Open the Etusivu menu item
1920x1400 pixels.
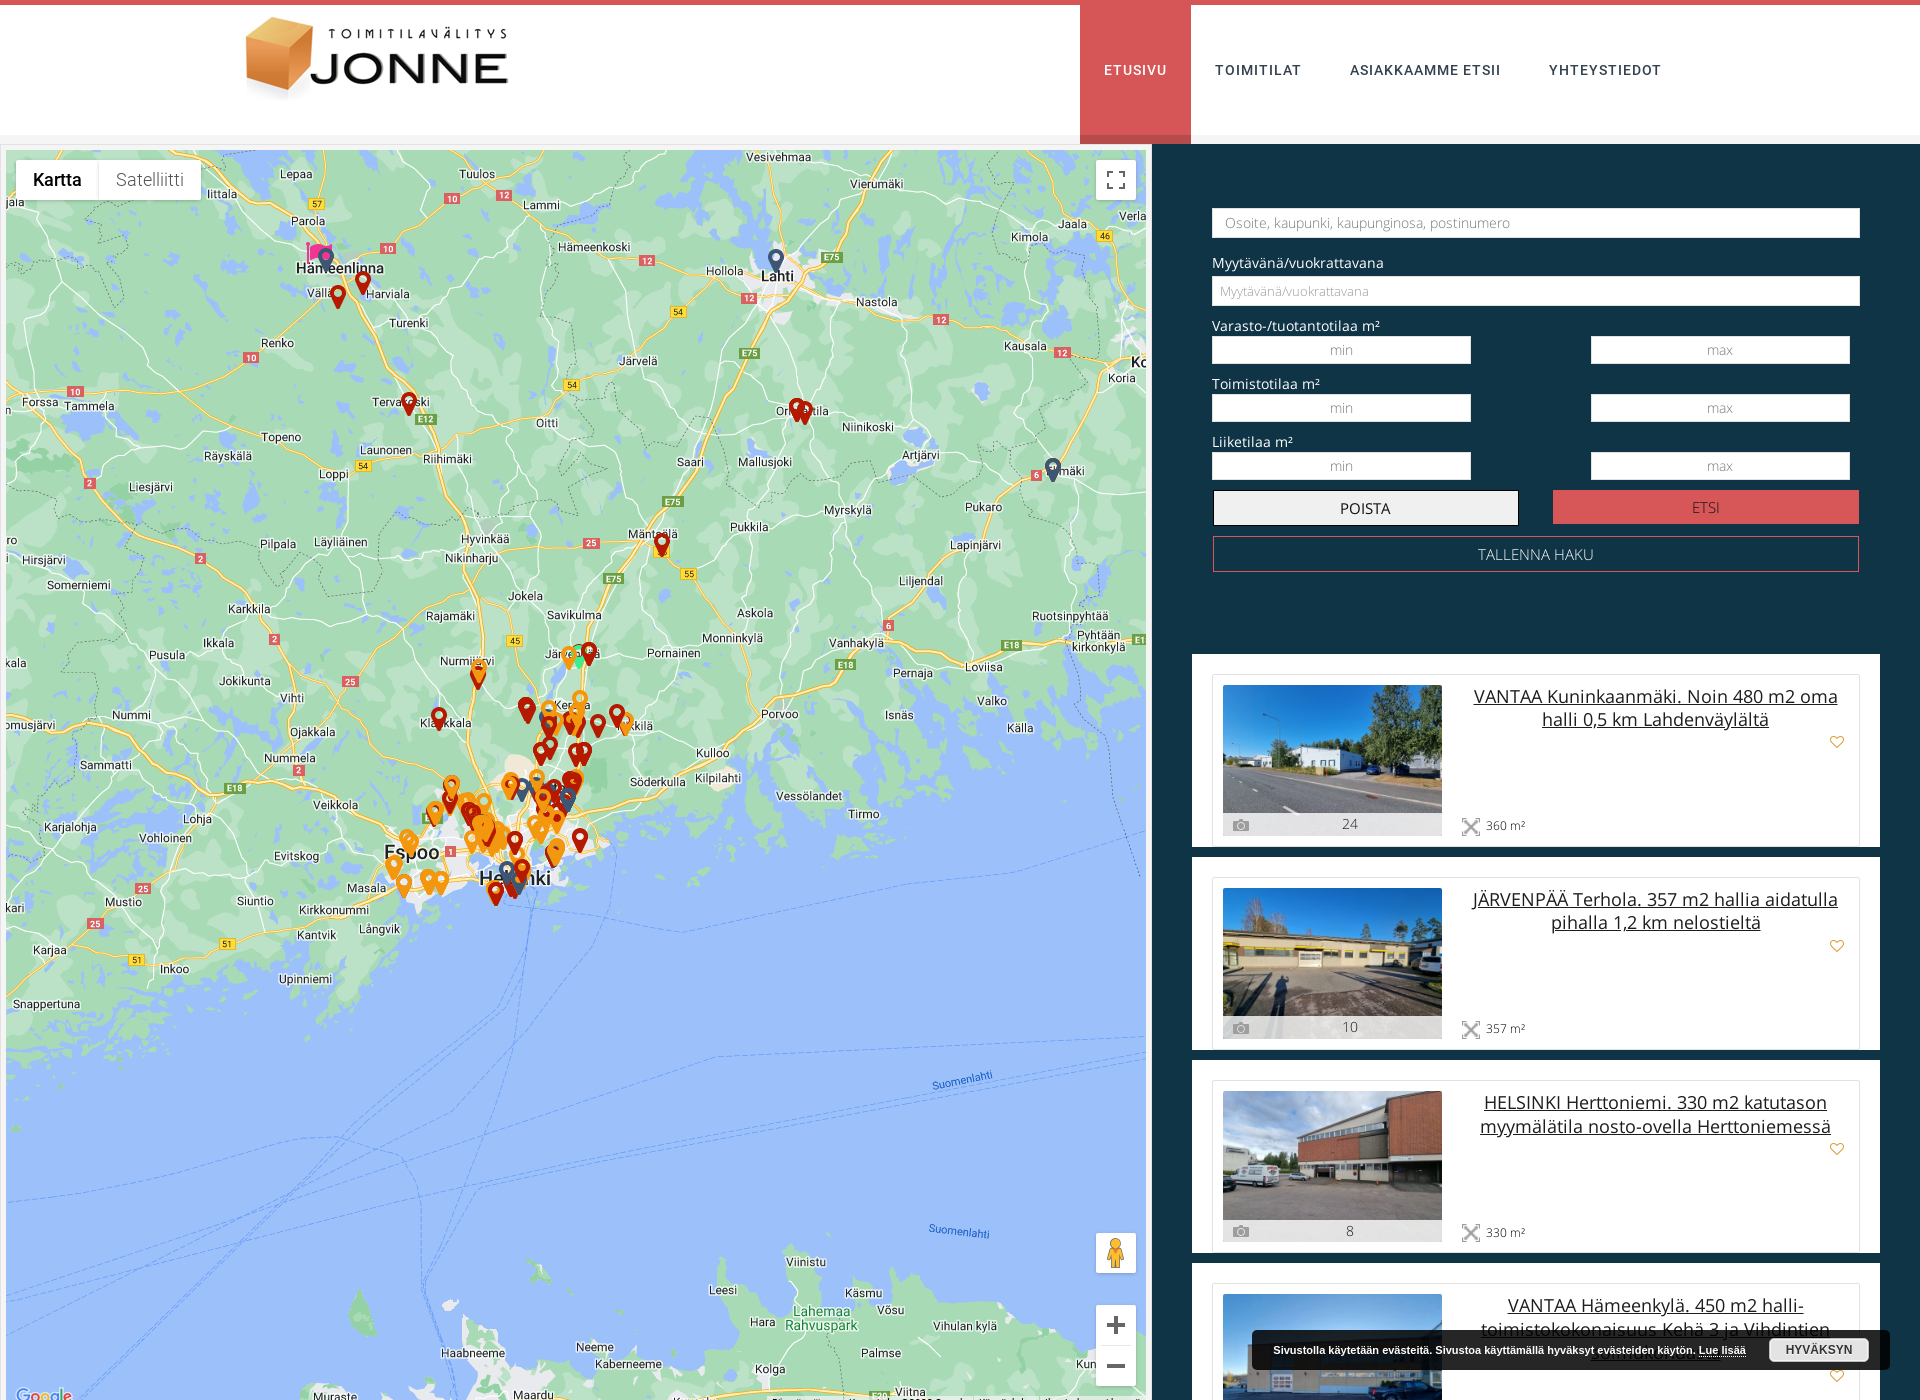point(1135,71)
